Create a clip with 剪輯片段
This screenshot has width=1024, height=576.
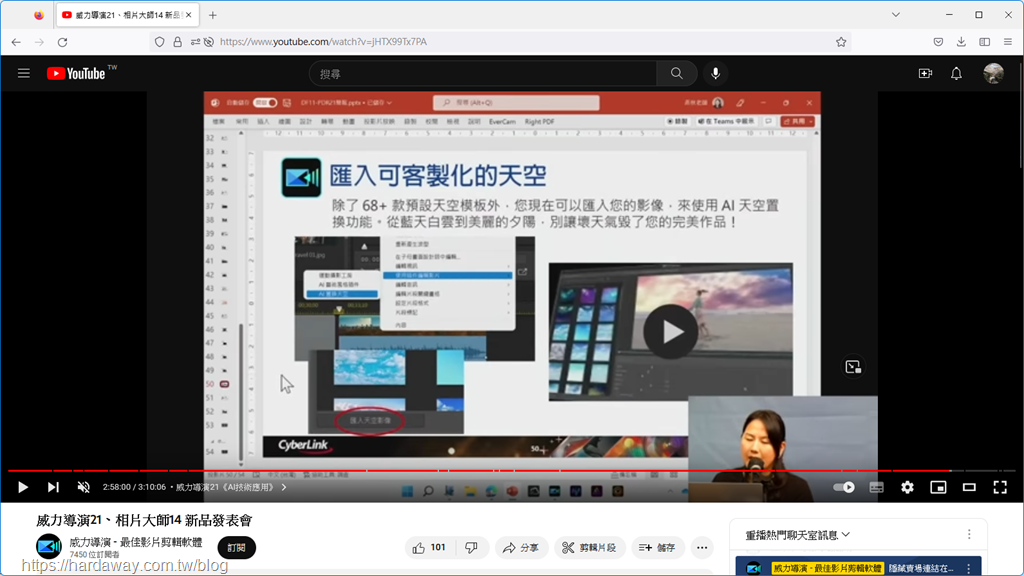coord(590,547)
